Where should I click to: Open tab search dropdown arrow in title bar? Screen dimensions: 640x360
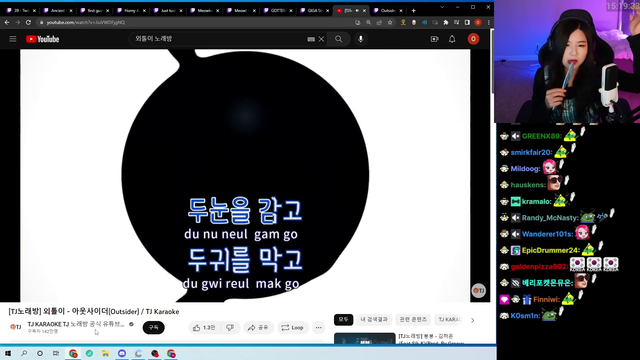coord(442,7)
